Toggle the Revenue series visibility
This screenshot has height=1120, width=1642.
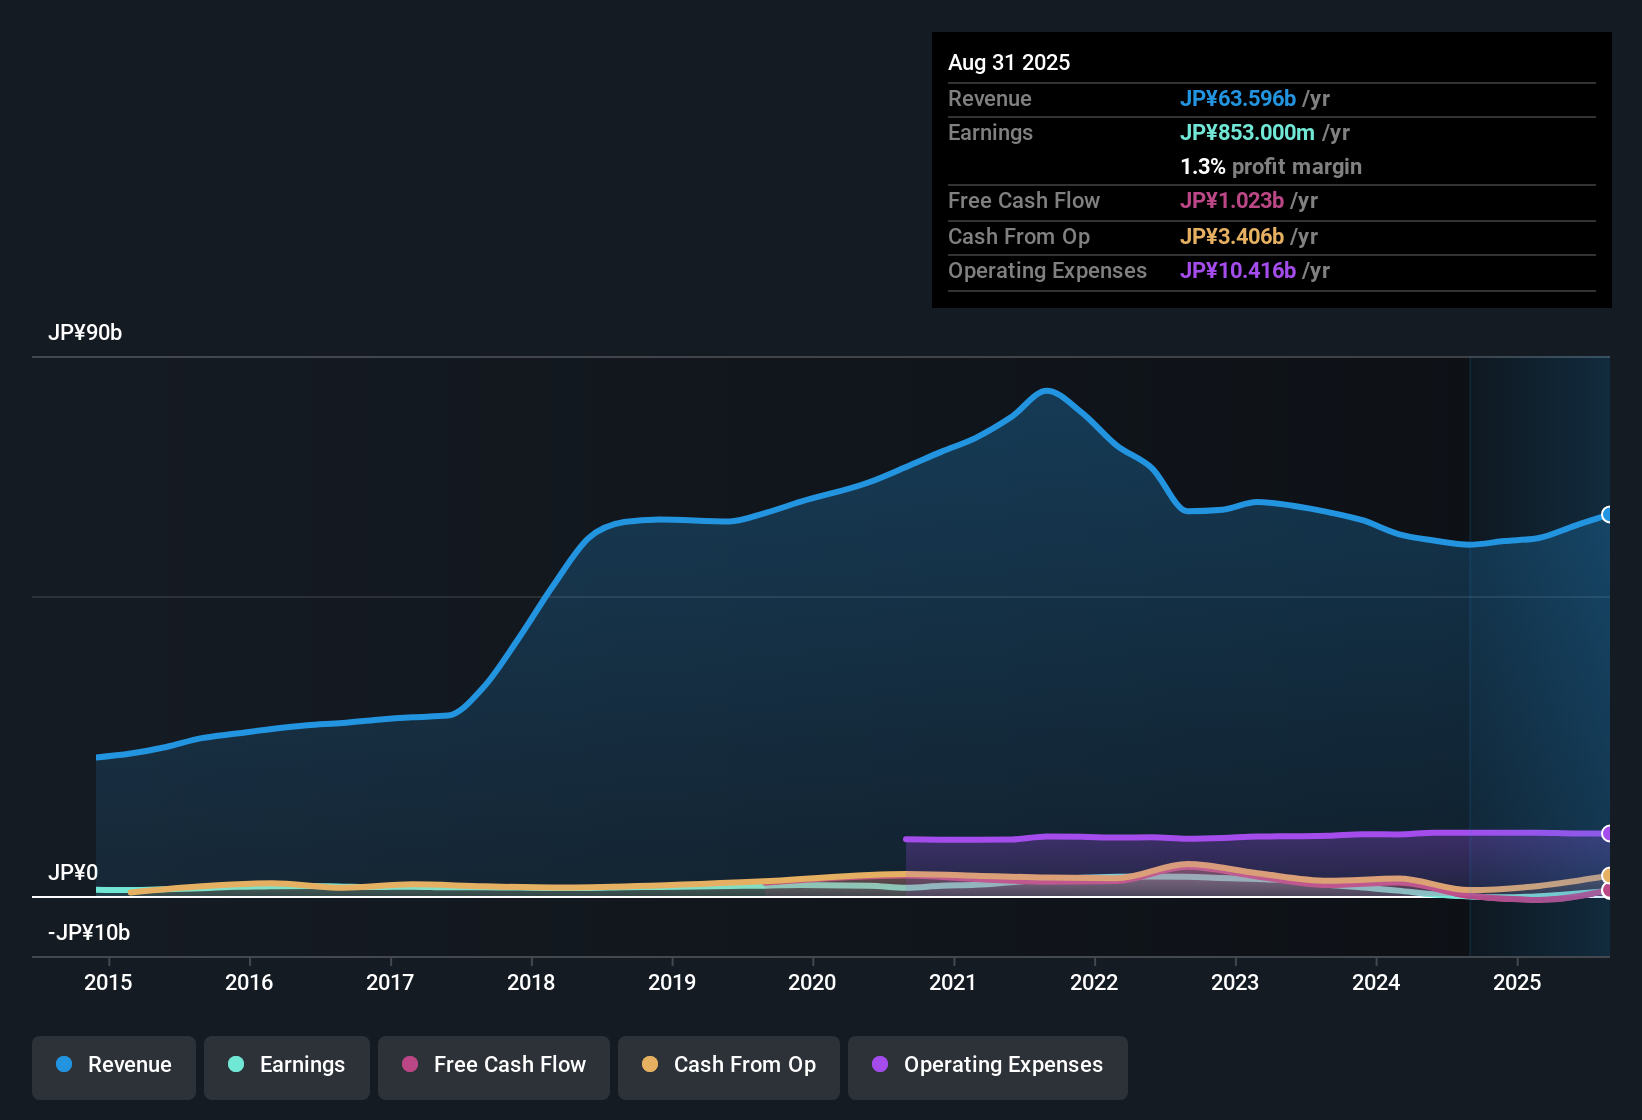coord(113,1065)
